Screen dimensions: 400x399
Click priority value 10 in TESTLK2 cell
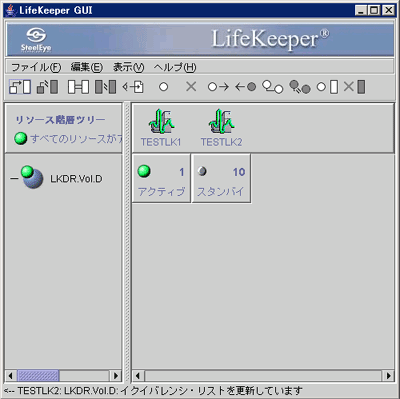click(239, 172)
